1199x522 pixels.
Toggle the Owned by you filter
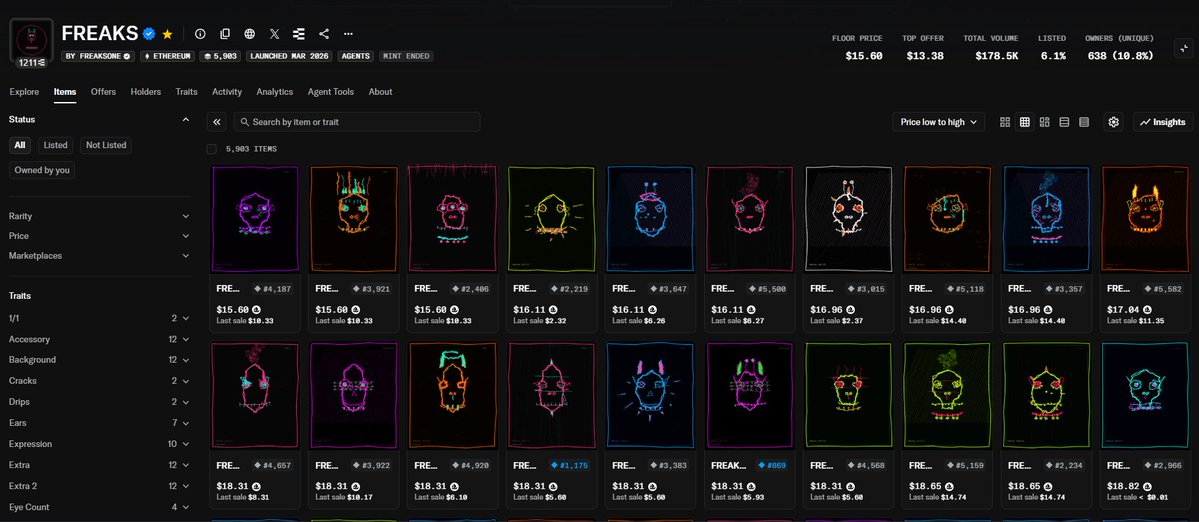(42, 170)
